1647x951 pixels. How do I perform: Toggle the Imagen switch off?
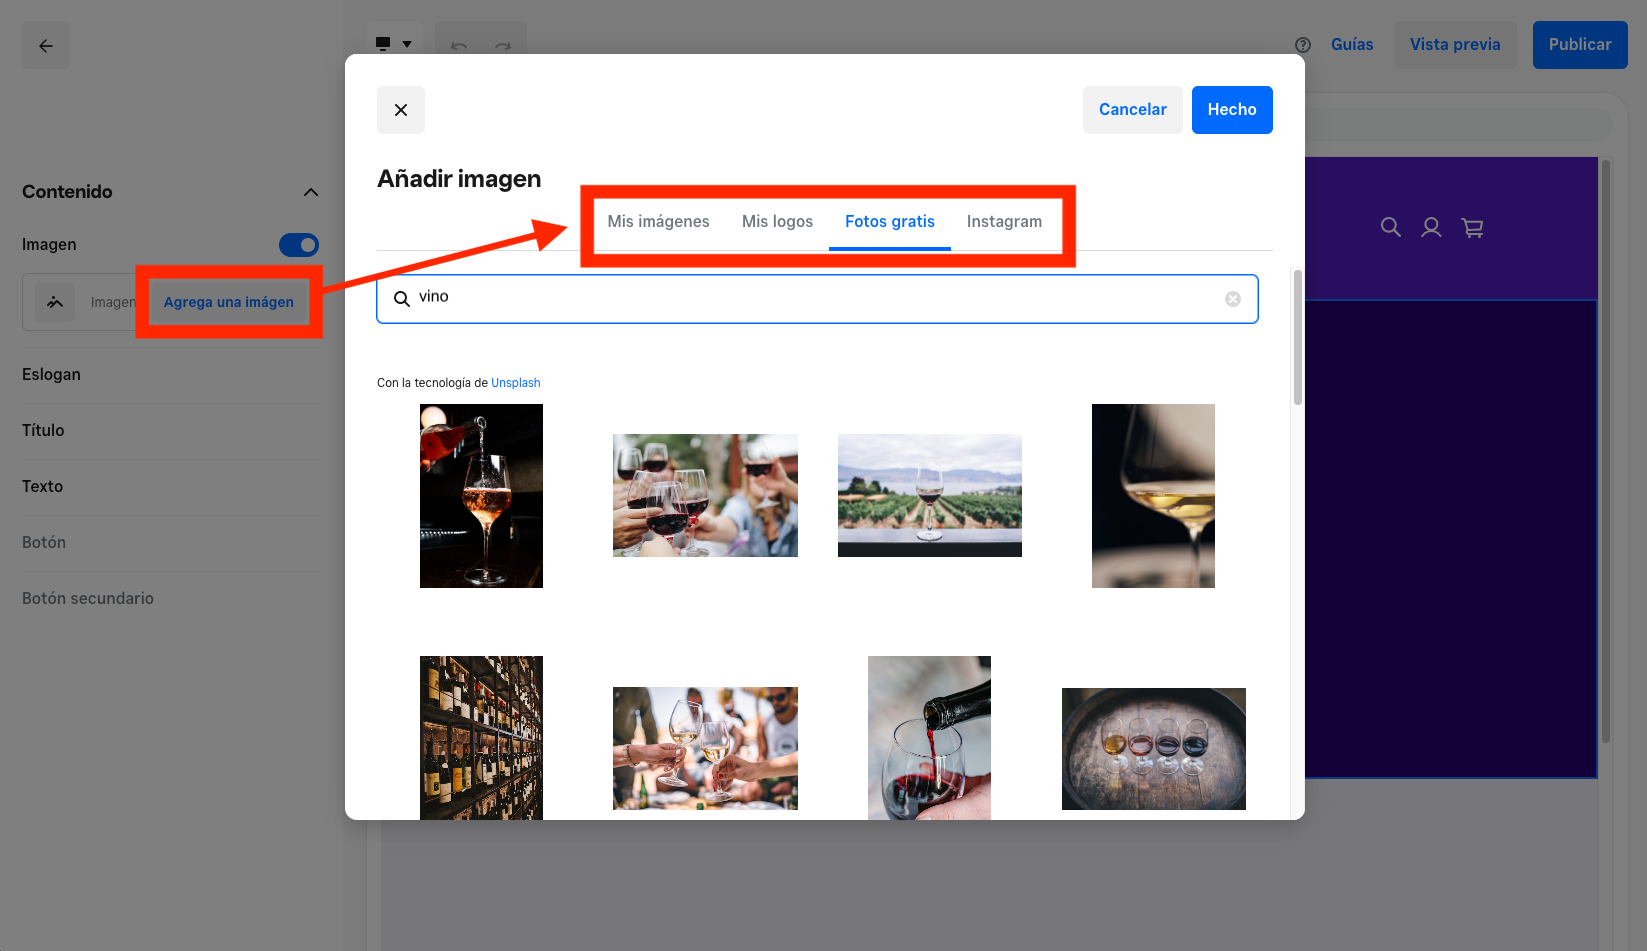pos(299,245)
